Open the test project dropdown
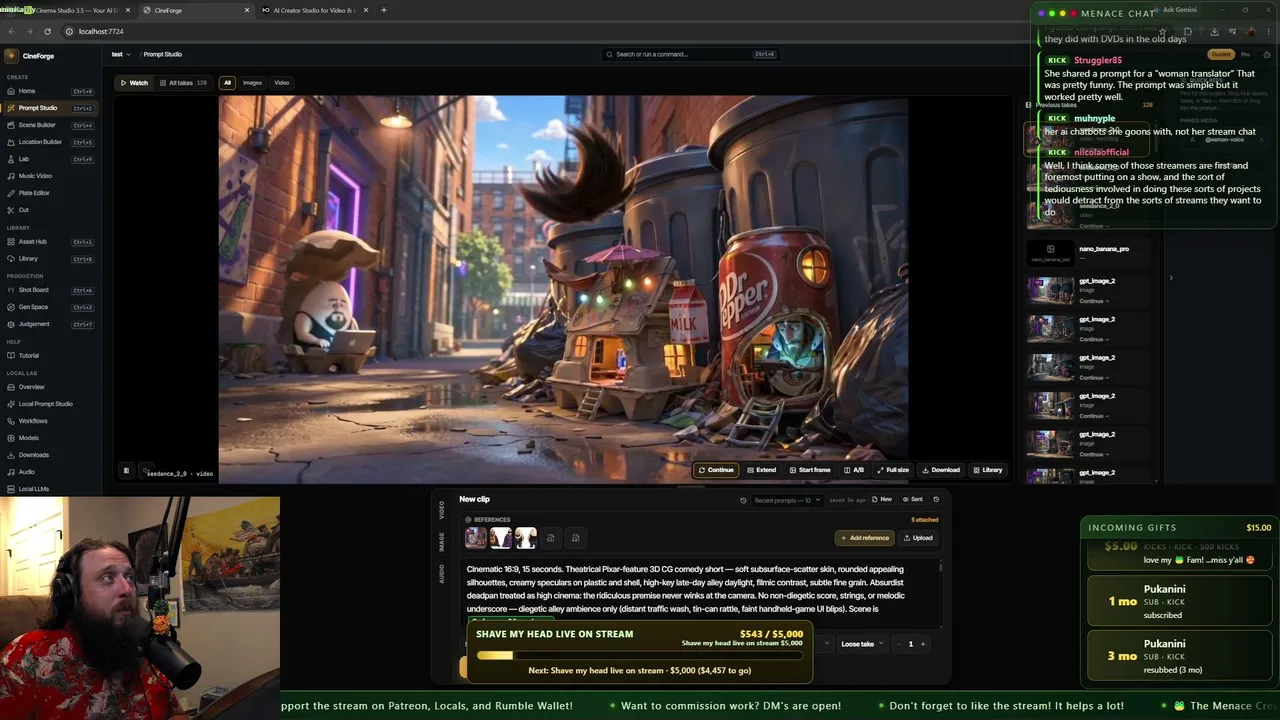The width and height of the screenshot is (1280, 720). pos(119,54)
